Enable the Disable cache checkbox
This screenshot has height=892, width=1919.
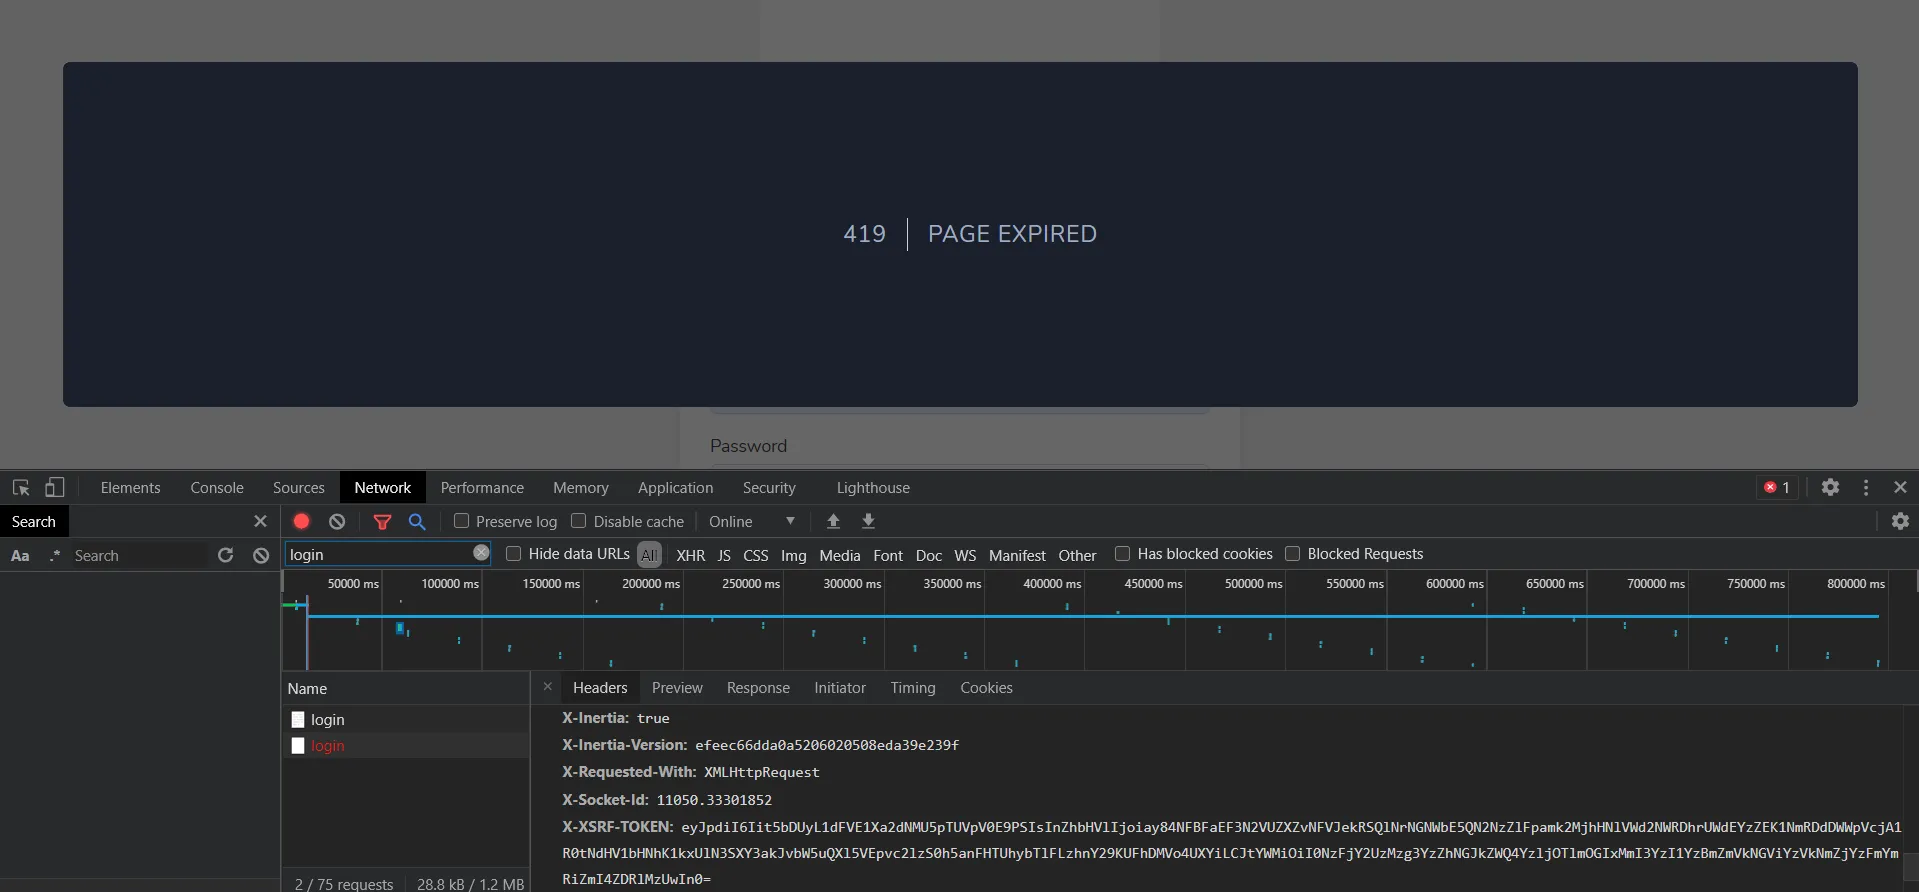[578, 521]
